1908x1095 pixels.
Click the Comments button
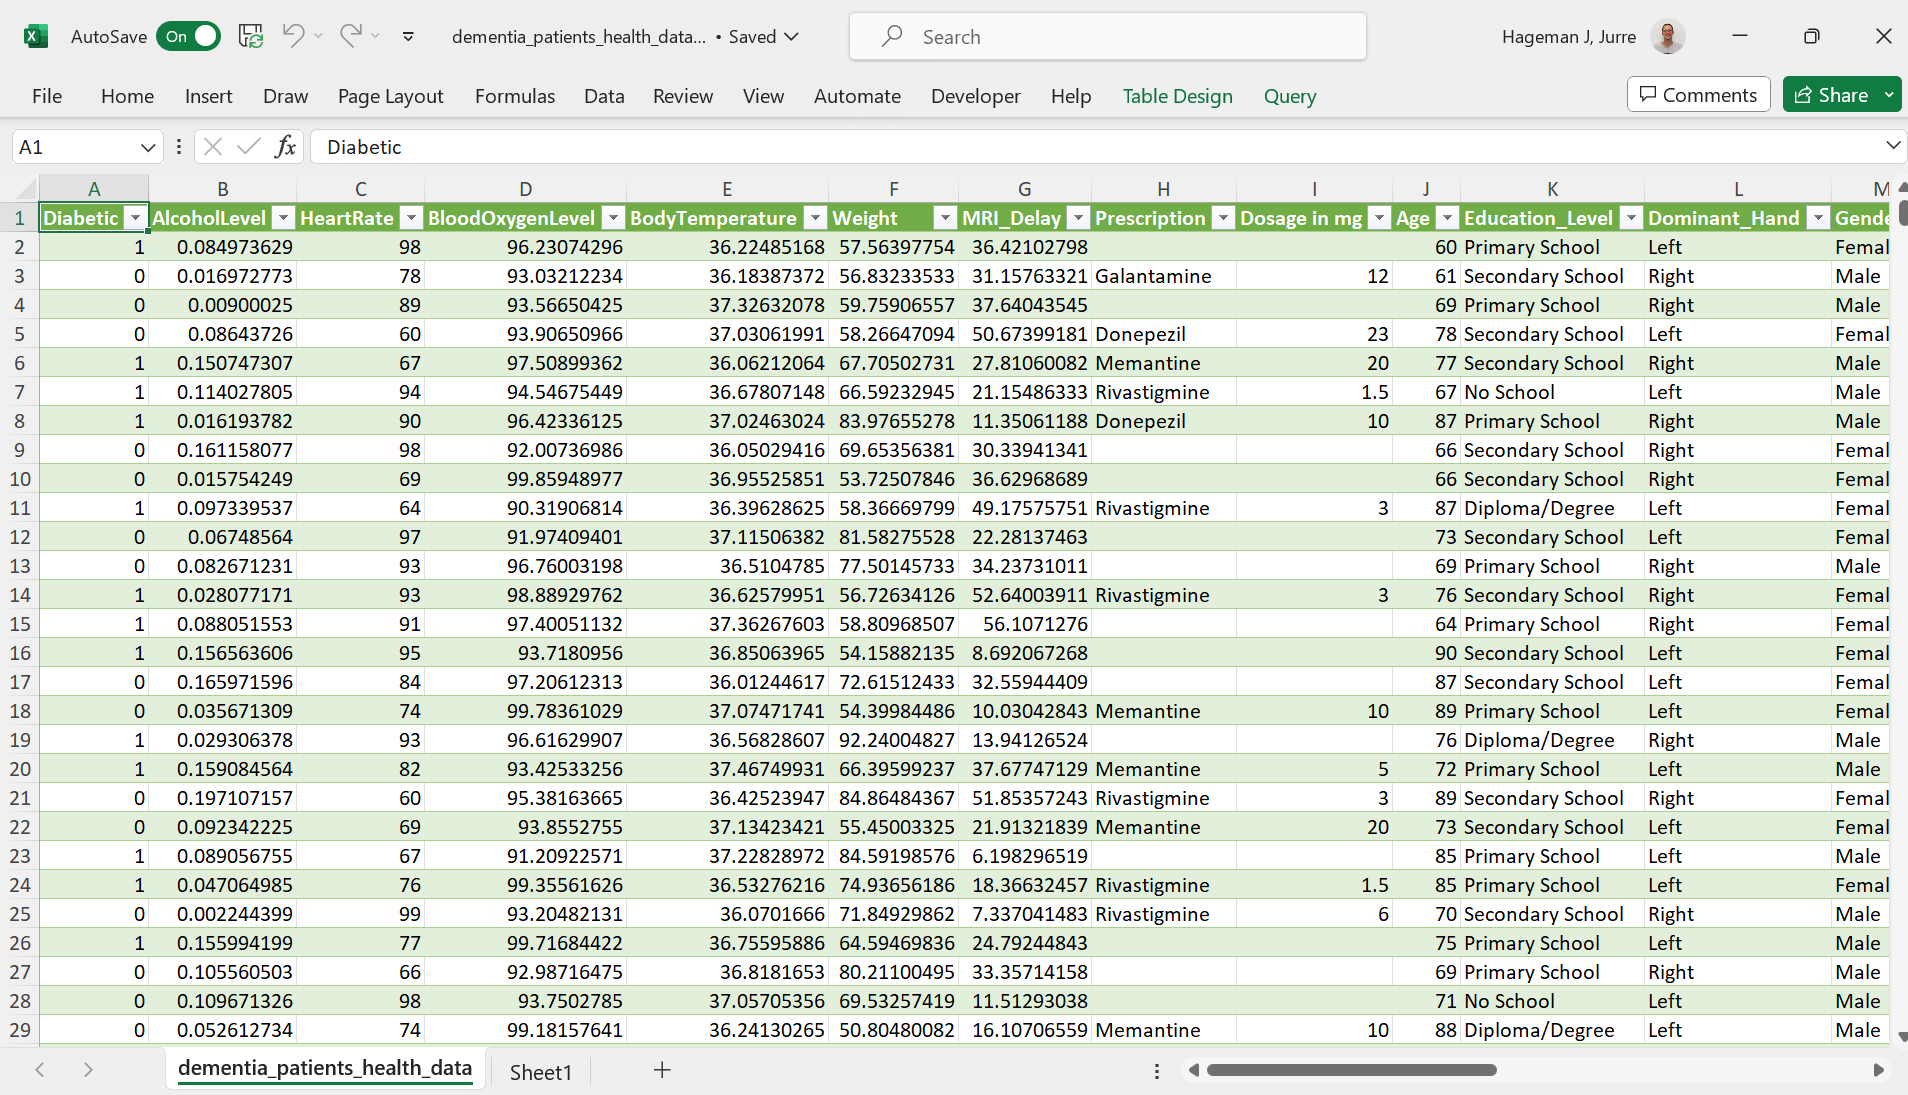1698,95
